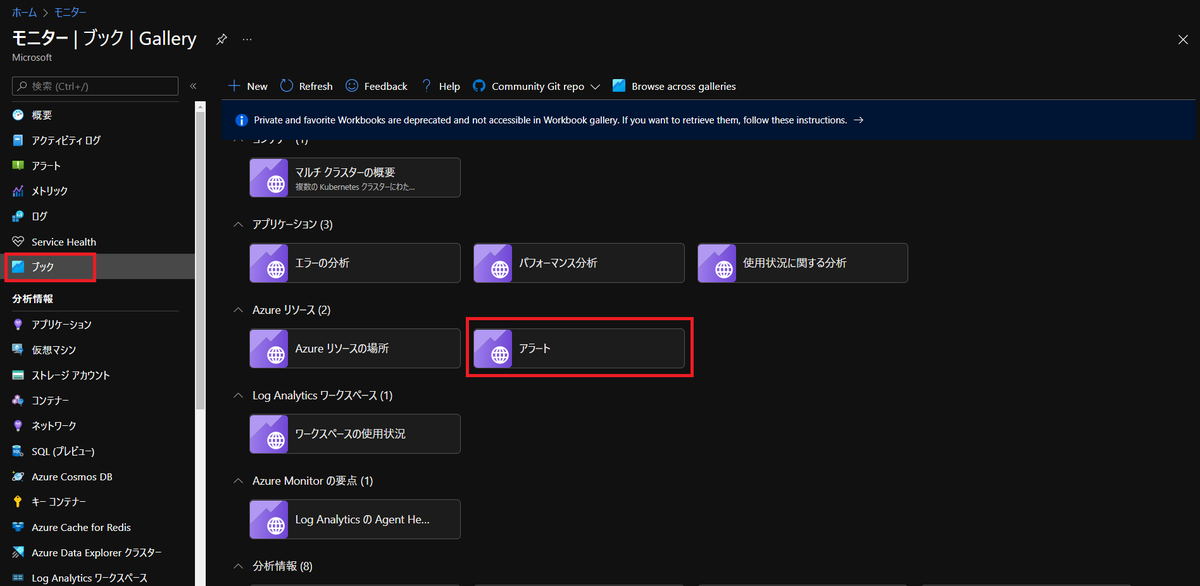
Task: Click the ストレージ アカウント icon in sidebar
Action: pos(18,375)
